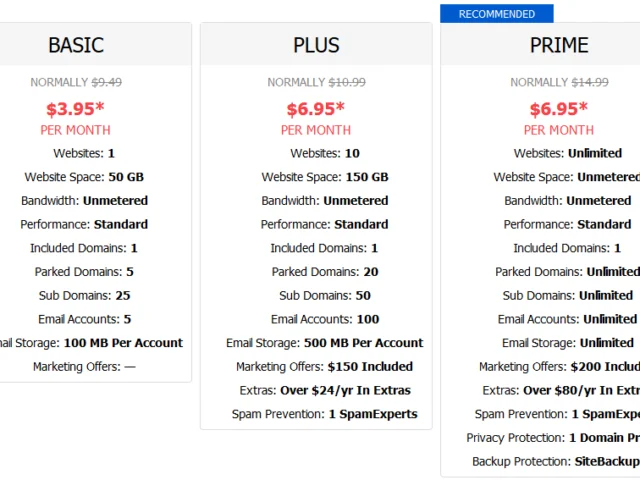640x480 pixels.
Task: Select the PRIME plan heading
Action: (559, 45)
